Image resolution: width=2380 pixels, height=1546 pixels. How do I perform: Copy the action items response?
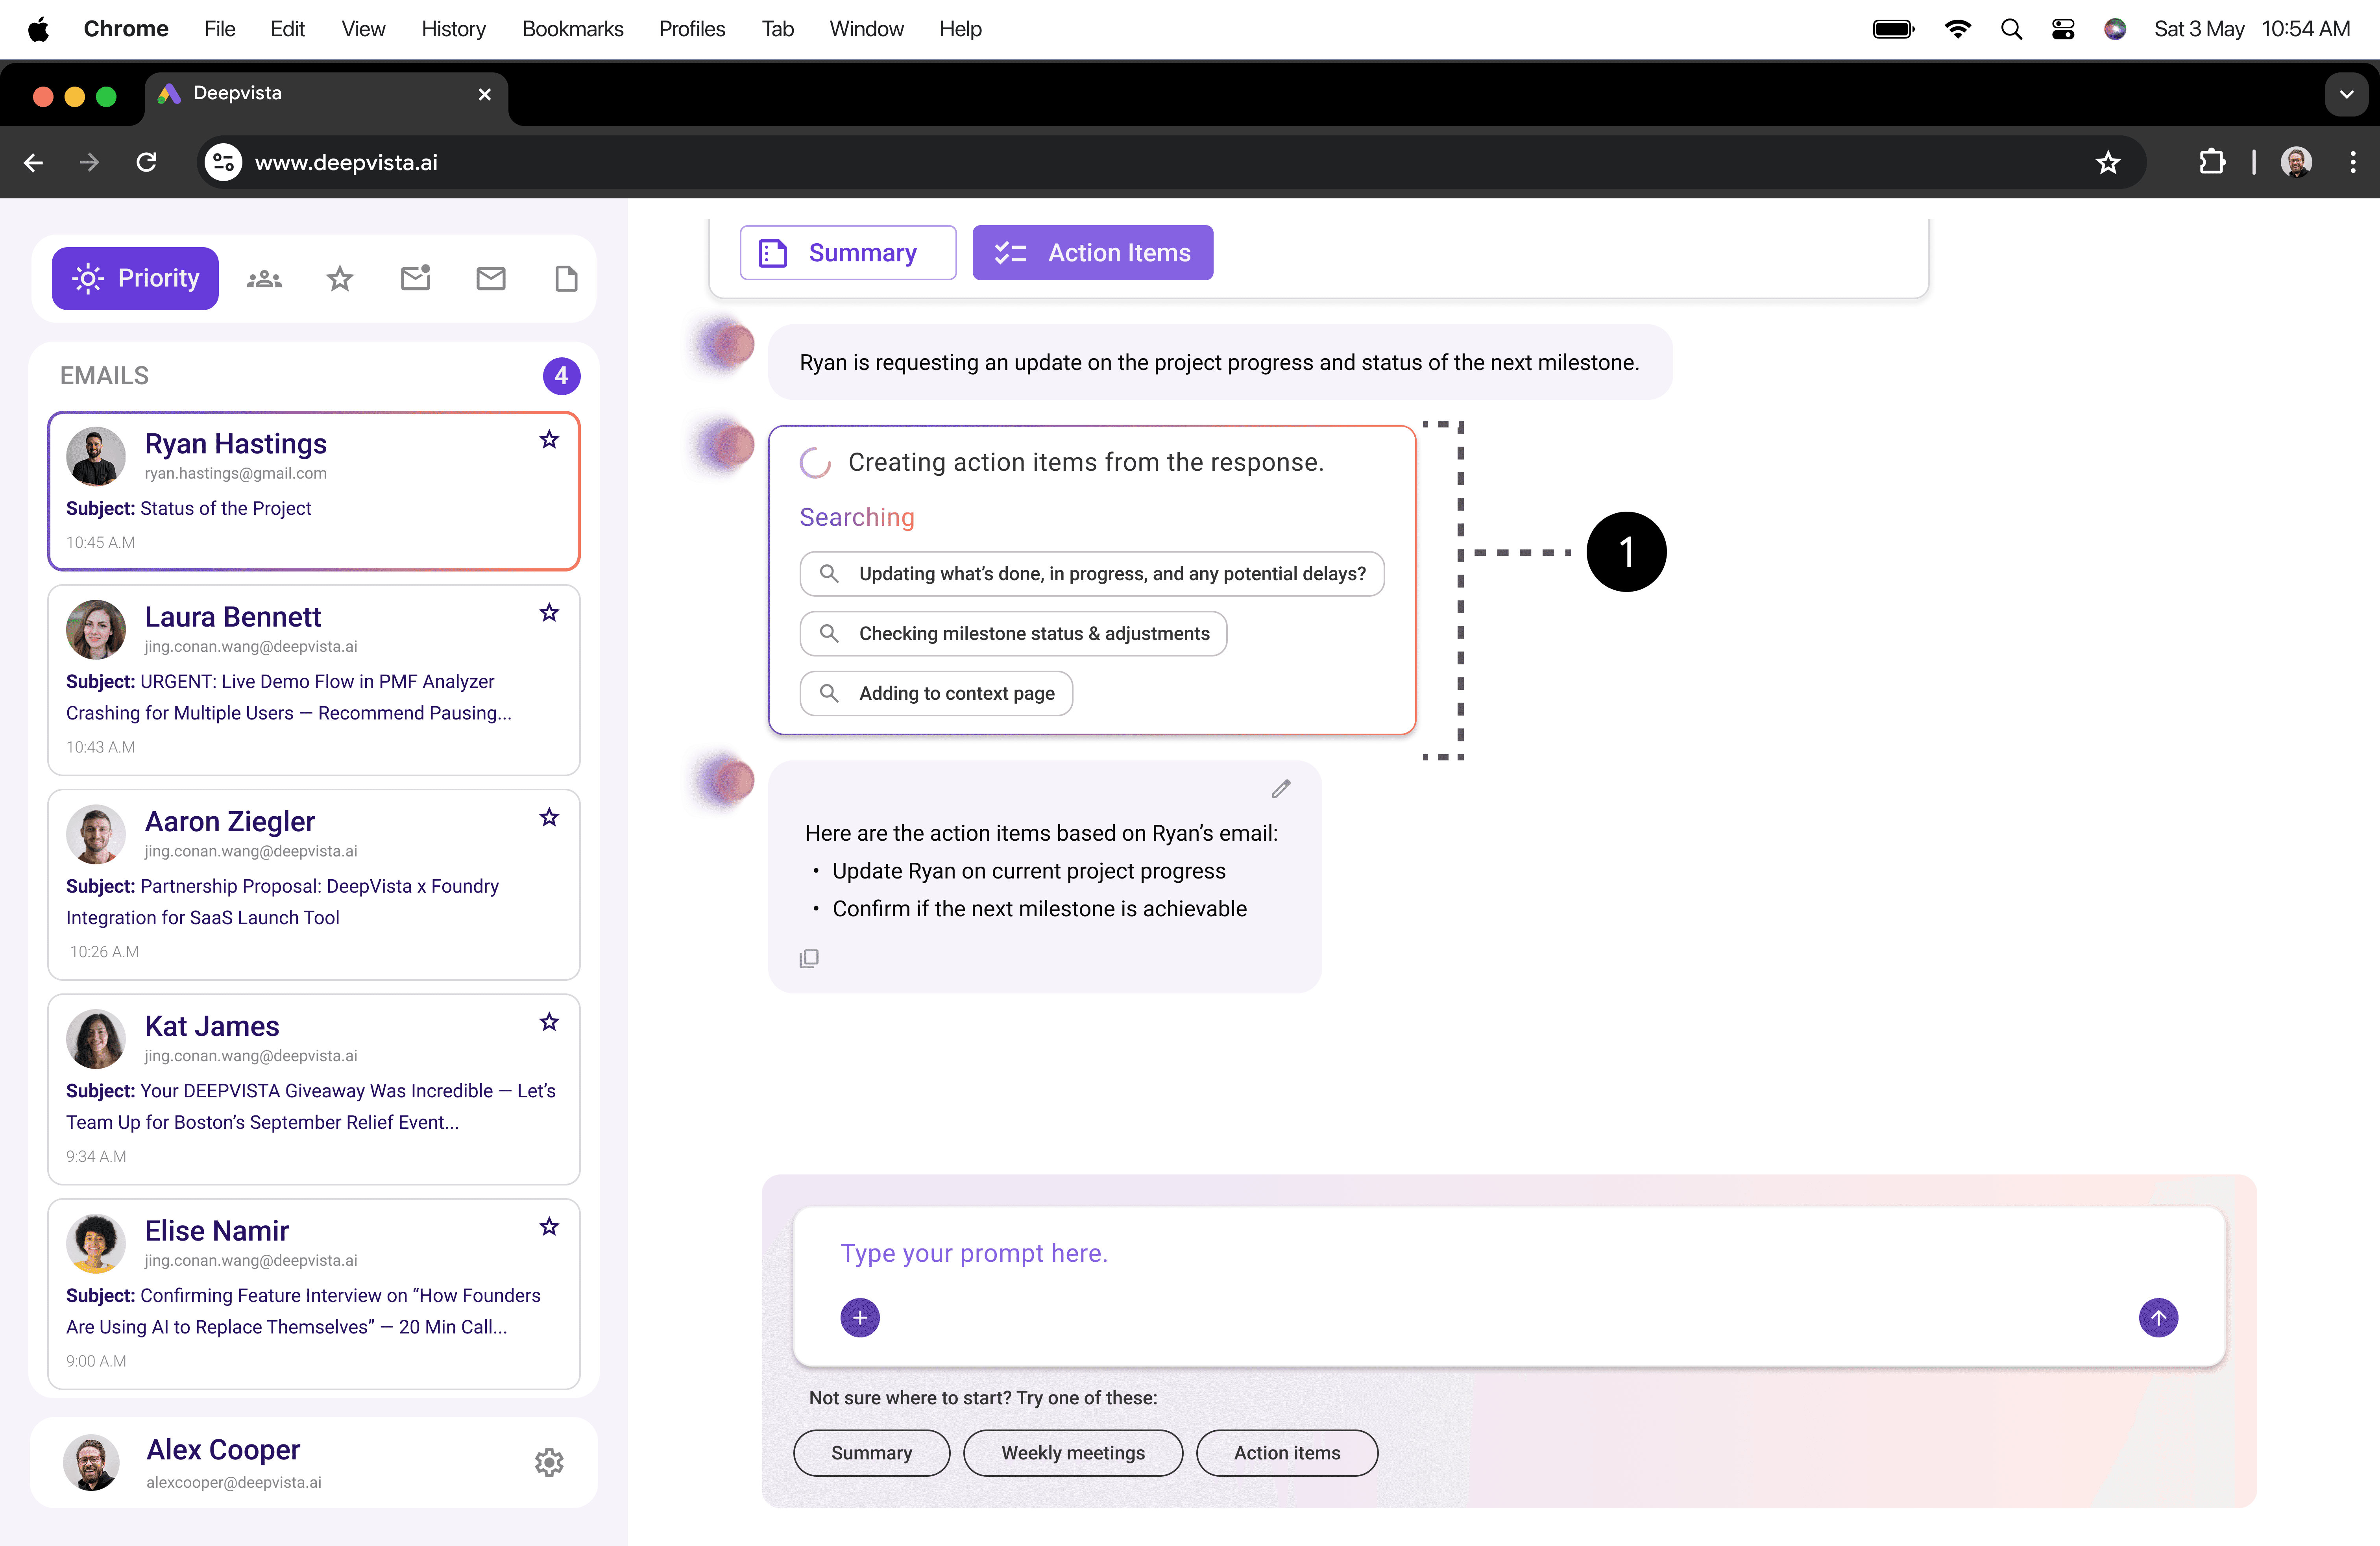[809, 959]
